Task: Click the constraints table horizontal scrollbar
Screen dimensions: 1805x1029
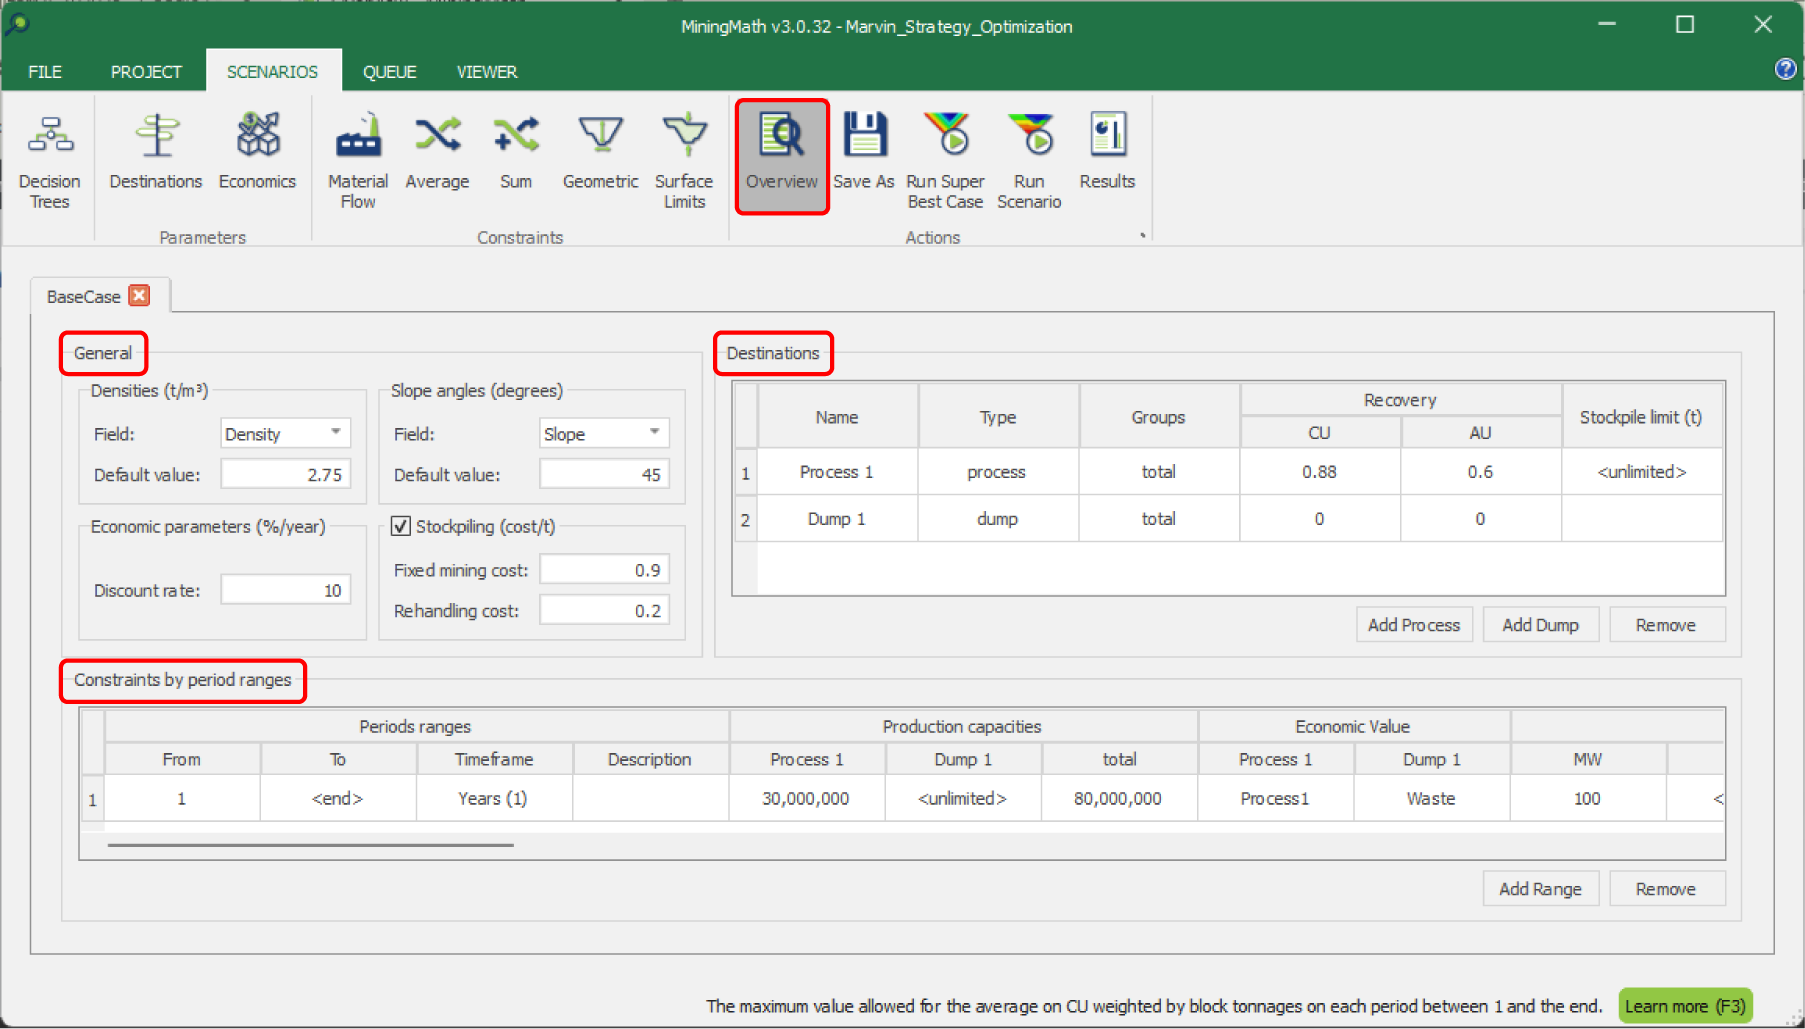Action: pyautogui.click(x=310, y=845)
